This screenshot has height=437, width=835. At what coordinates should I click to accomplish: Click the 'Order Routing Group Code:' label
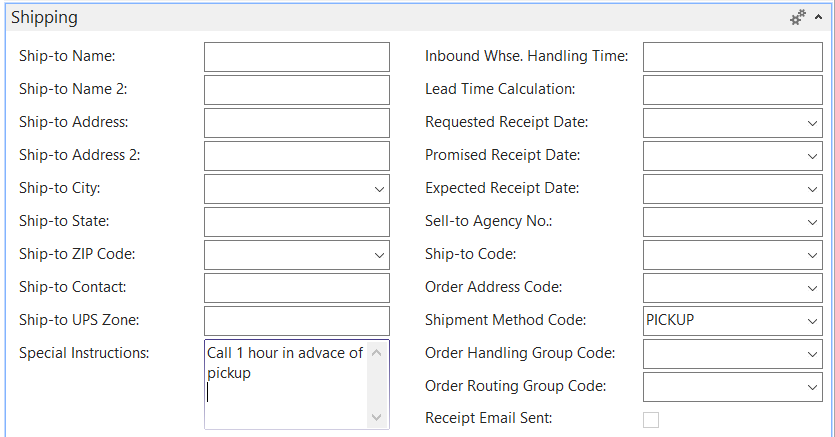515,386
